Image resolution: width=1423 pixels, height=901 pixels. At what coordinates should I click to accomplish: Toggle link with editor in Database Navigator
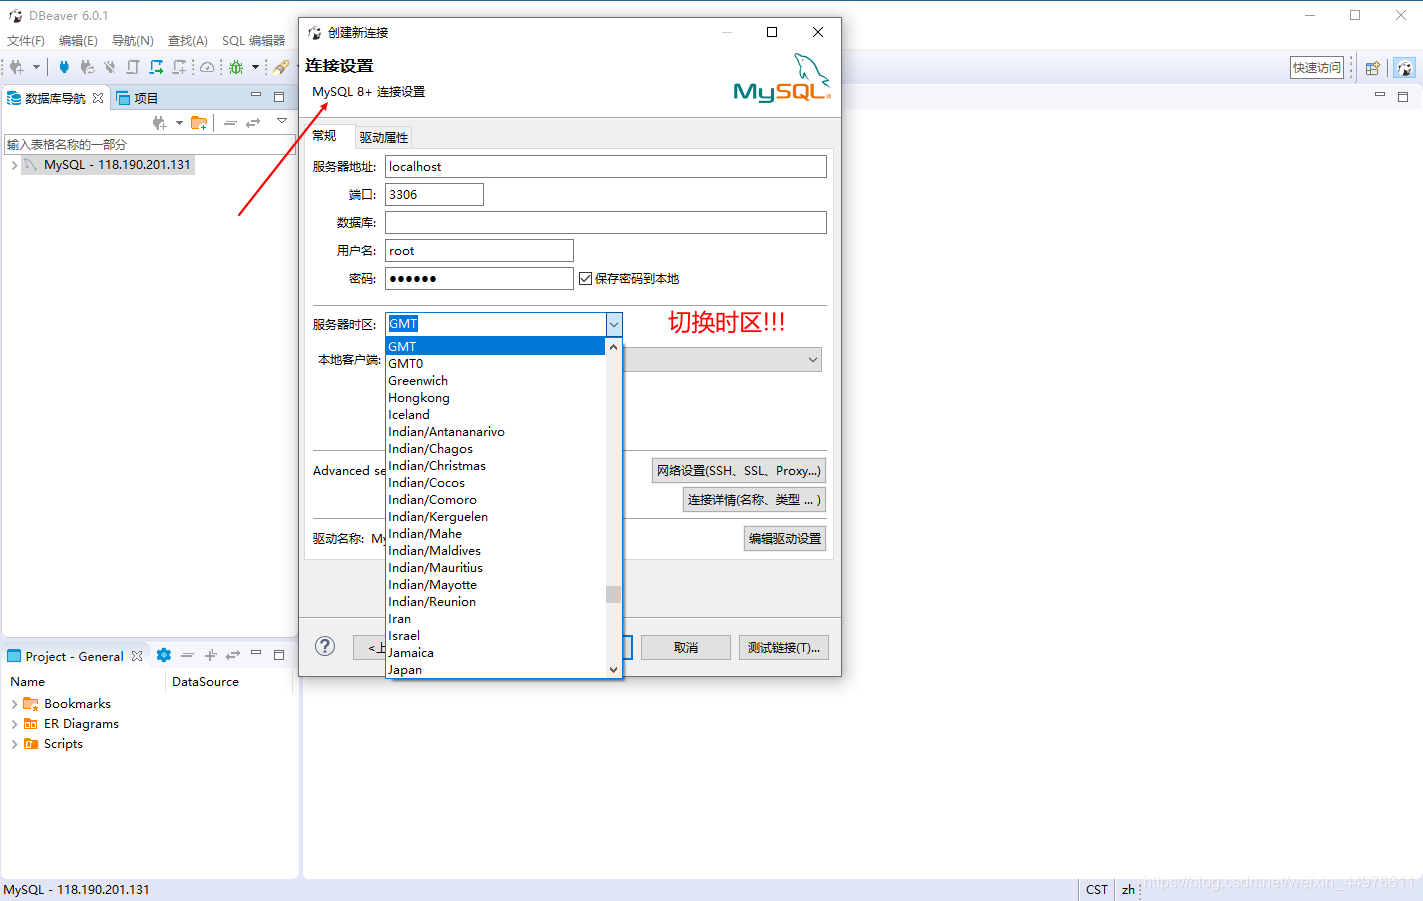coord(253,122)
